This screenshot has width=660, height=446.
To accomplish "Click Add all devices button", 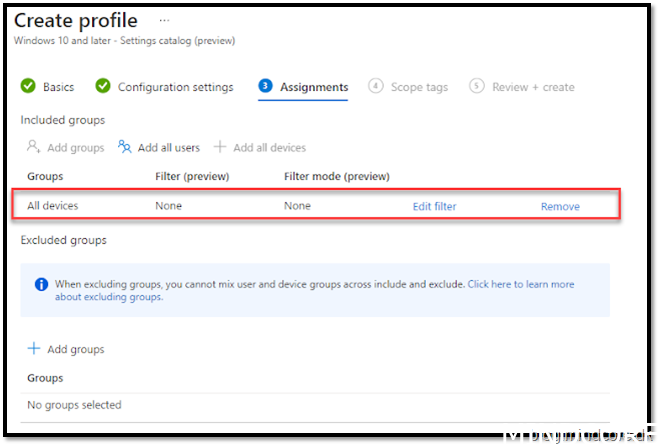I will pos(269,147).
